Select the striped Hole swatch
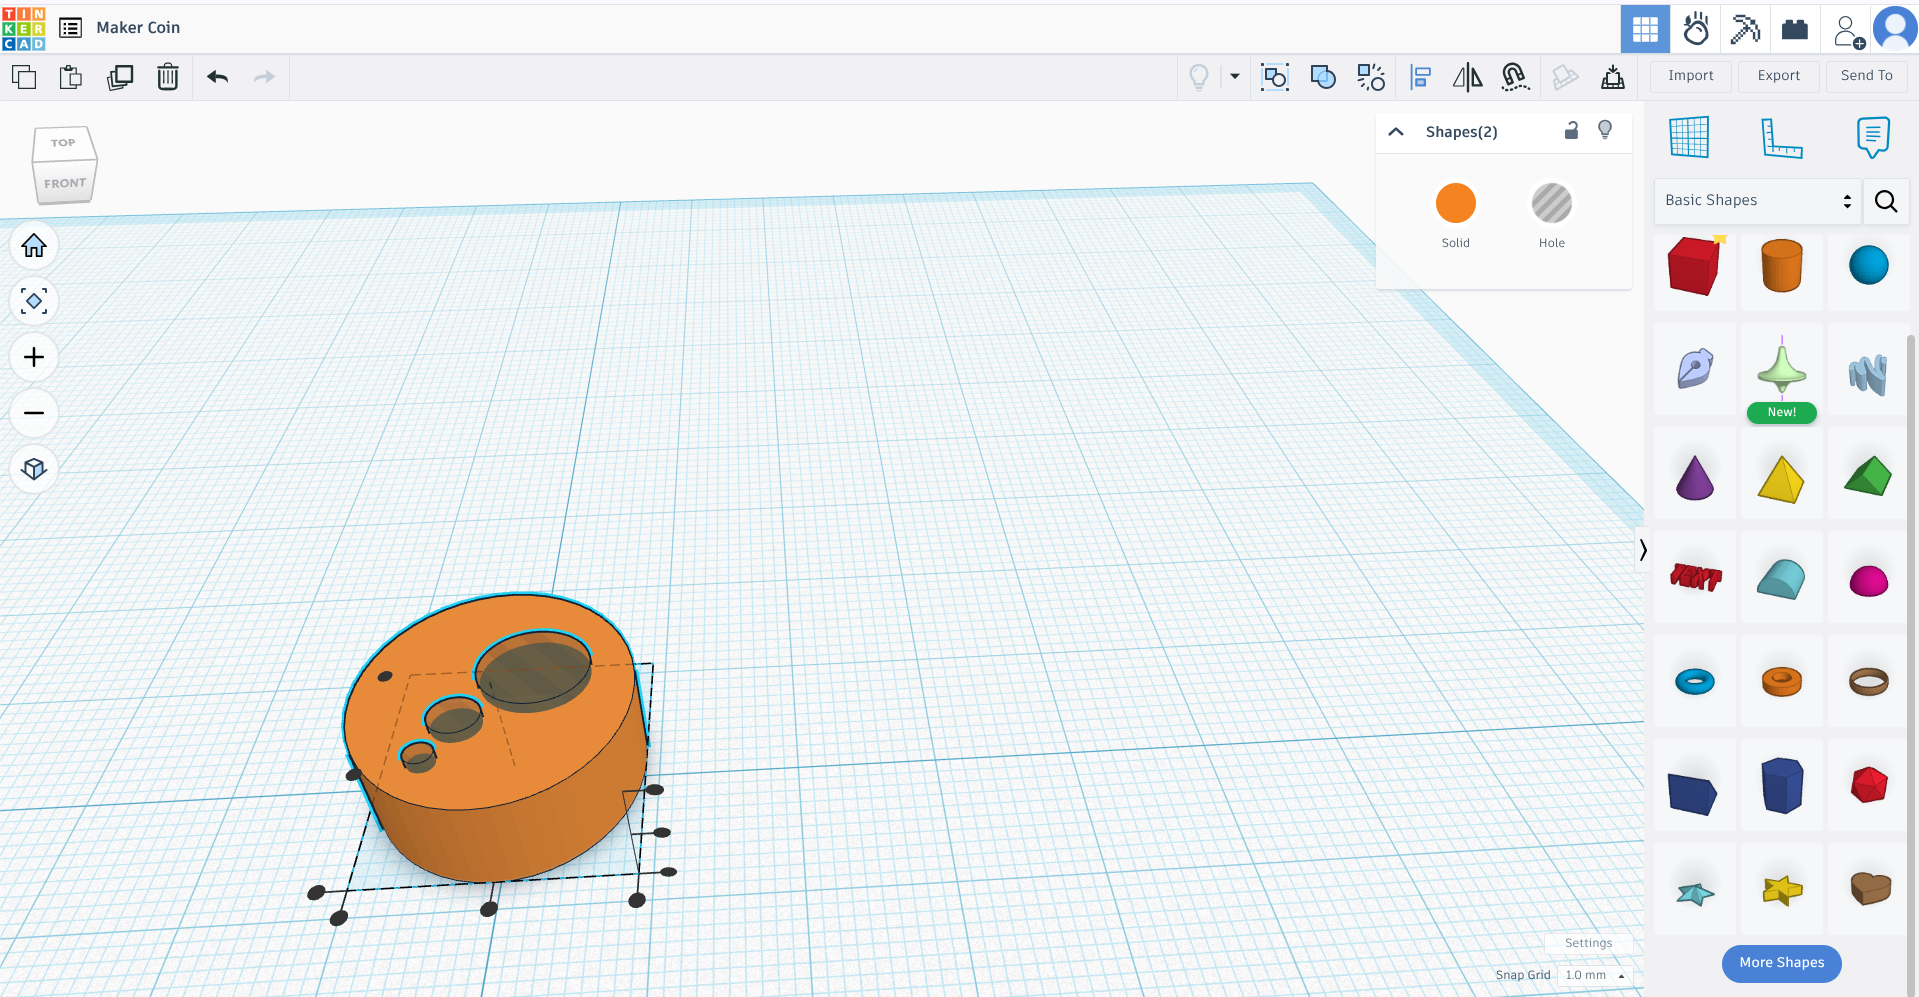Image resolution: width=1919 pixels, height=997 pixels. point(1552,203)
